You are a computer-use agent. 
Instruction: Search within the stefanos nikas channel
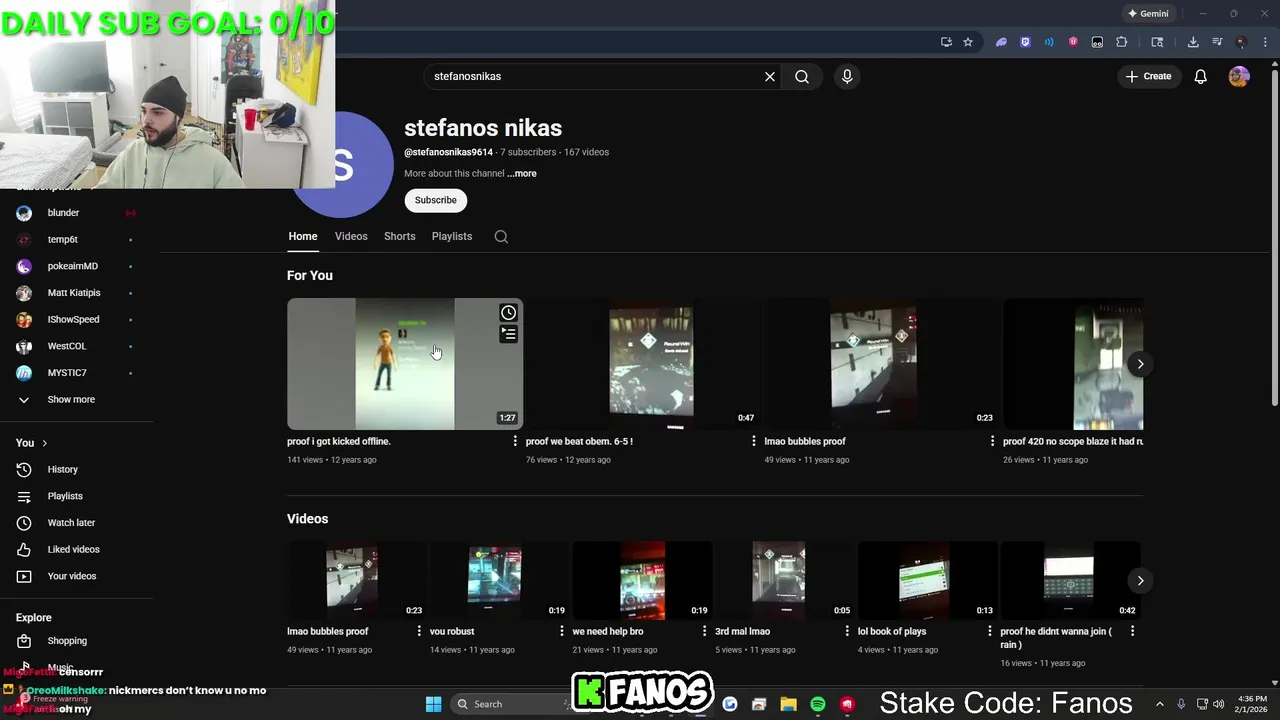coord(501,237)
